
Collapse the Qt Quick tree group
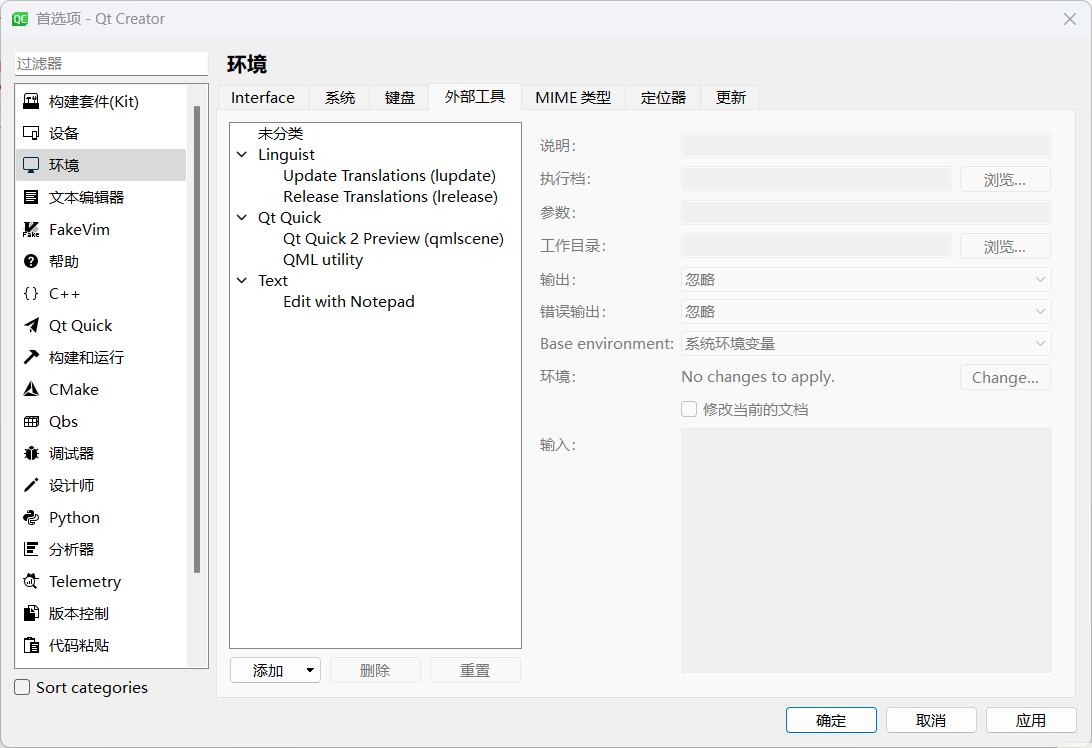(x=242, y=217)
